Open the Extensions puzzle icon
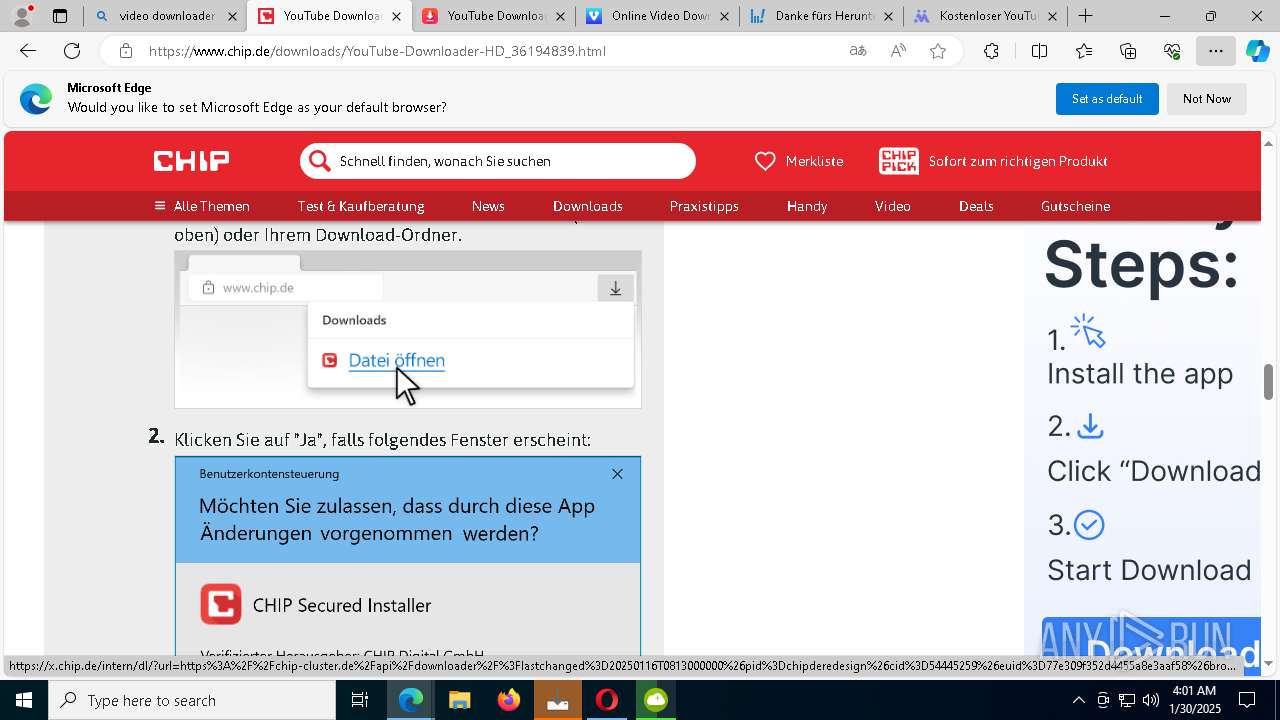Screen dimensions: 1280x720 click(991, 51)
